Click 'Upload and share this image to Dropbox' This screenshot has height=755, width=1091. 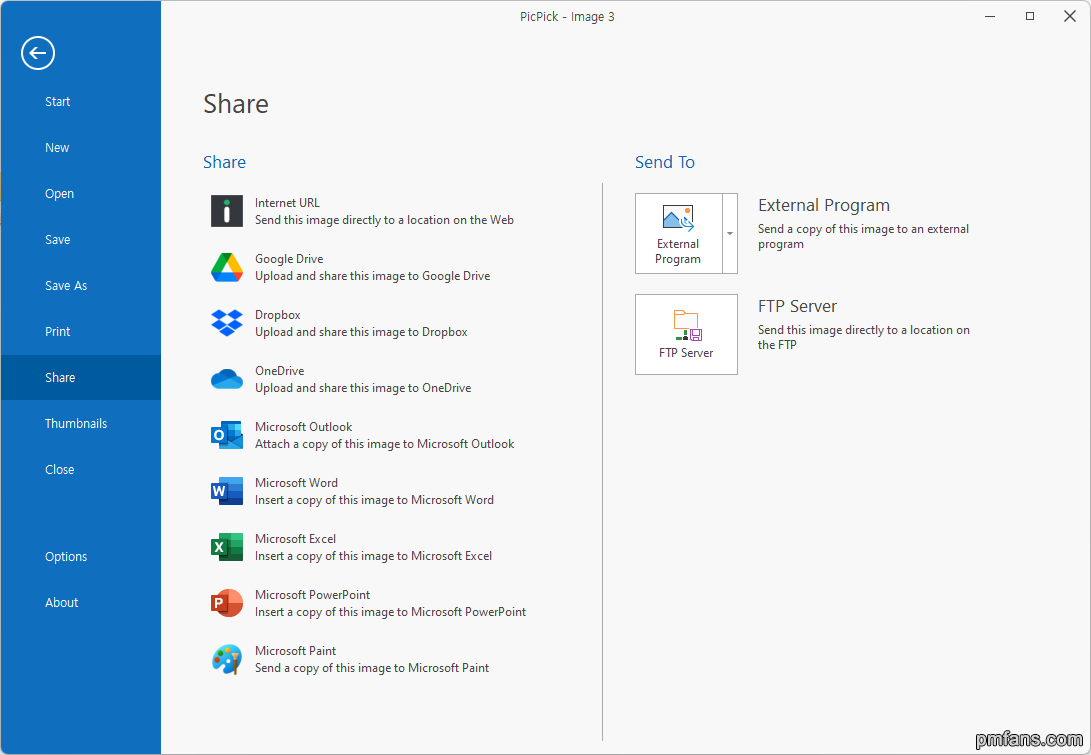pos(361,332)
